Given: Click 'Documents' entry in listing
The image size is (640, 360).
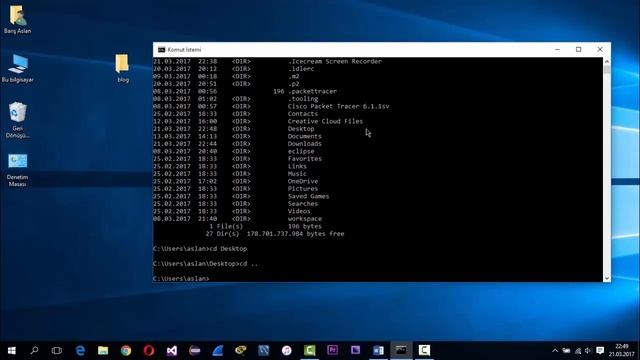Looking at the screenshot, I should (x=304, y=136).
